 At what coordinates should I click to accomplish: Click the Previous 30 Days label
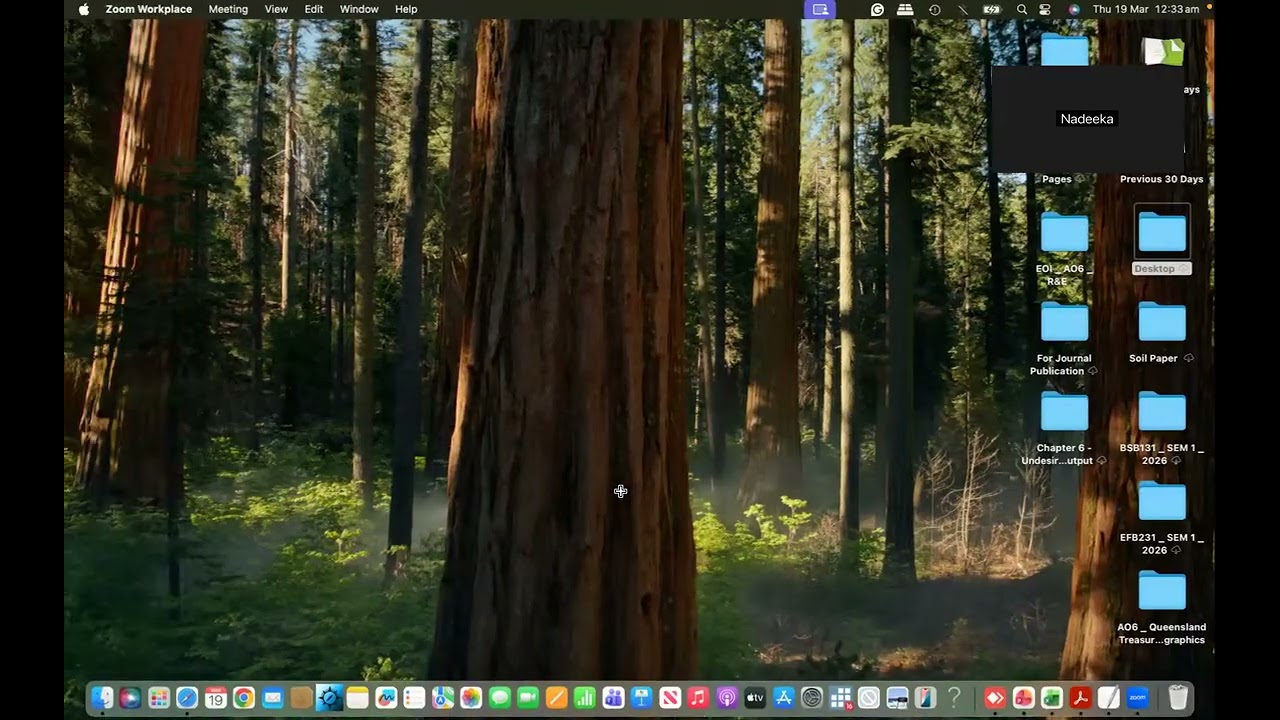1161,179
